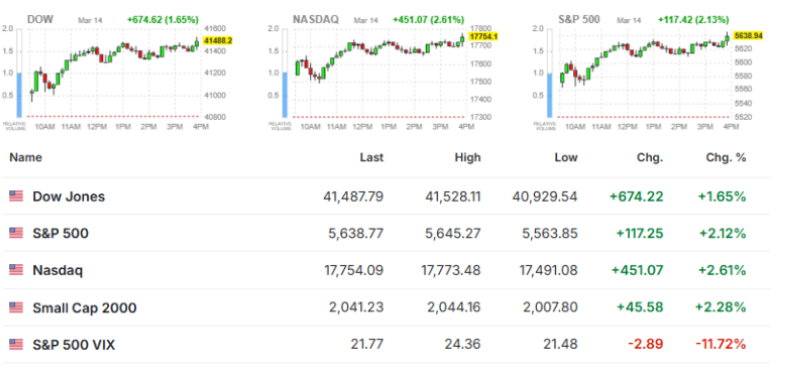Click the US flag icon beside Dow Jones
The height and width of the screenshot is (377, 790).
(16, 196)
